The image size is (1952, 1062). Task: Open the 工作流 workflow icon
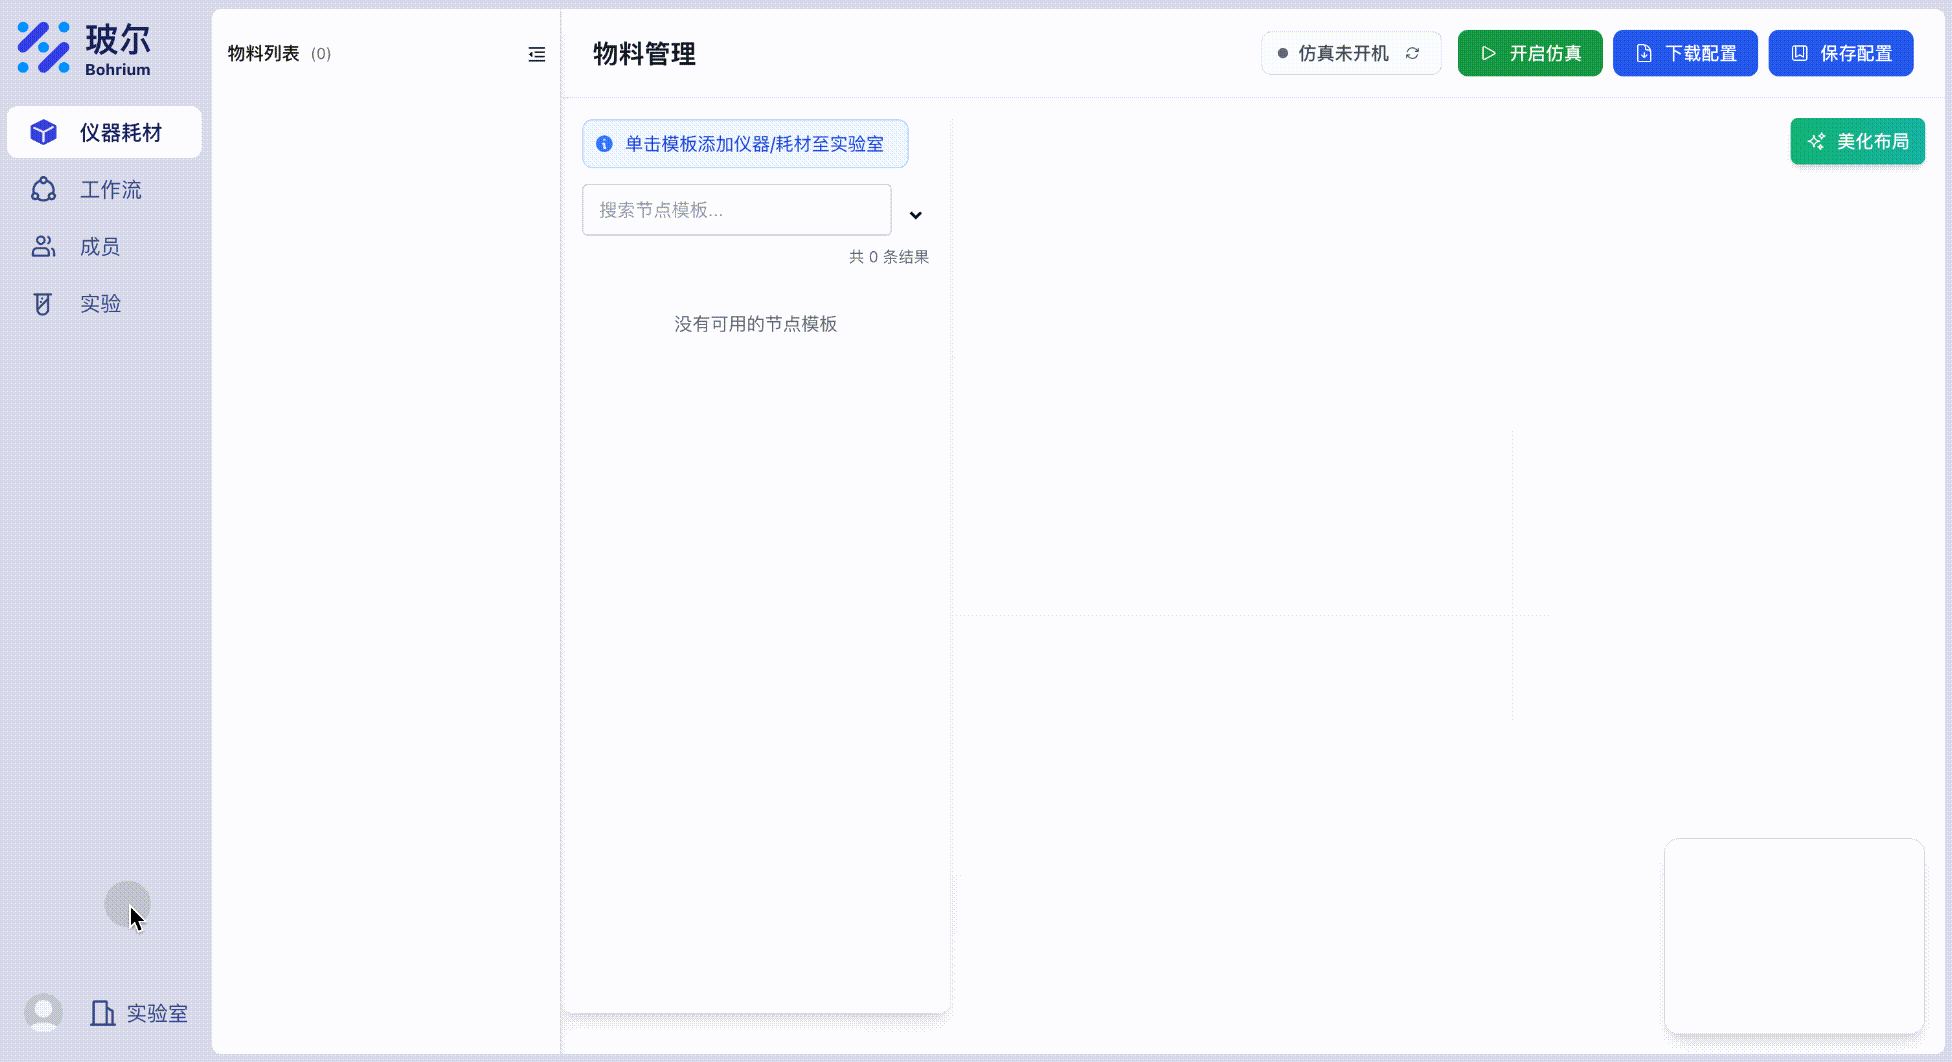click(x=43, y=189)
